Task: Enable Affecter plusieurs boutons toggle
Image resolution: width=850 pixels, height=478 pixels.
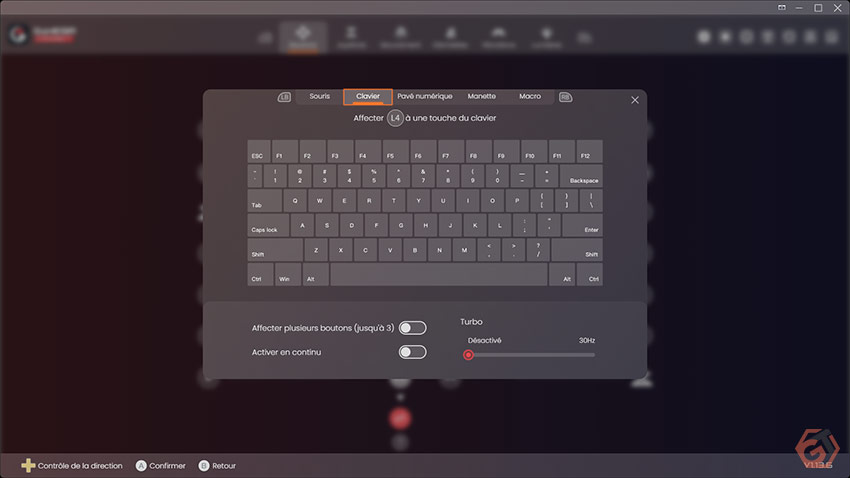Action: pyautogui.click(x=413, y=328)
